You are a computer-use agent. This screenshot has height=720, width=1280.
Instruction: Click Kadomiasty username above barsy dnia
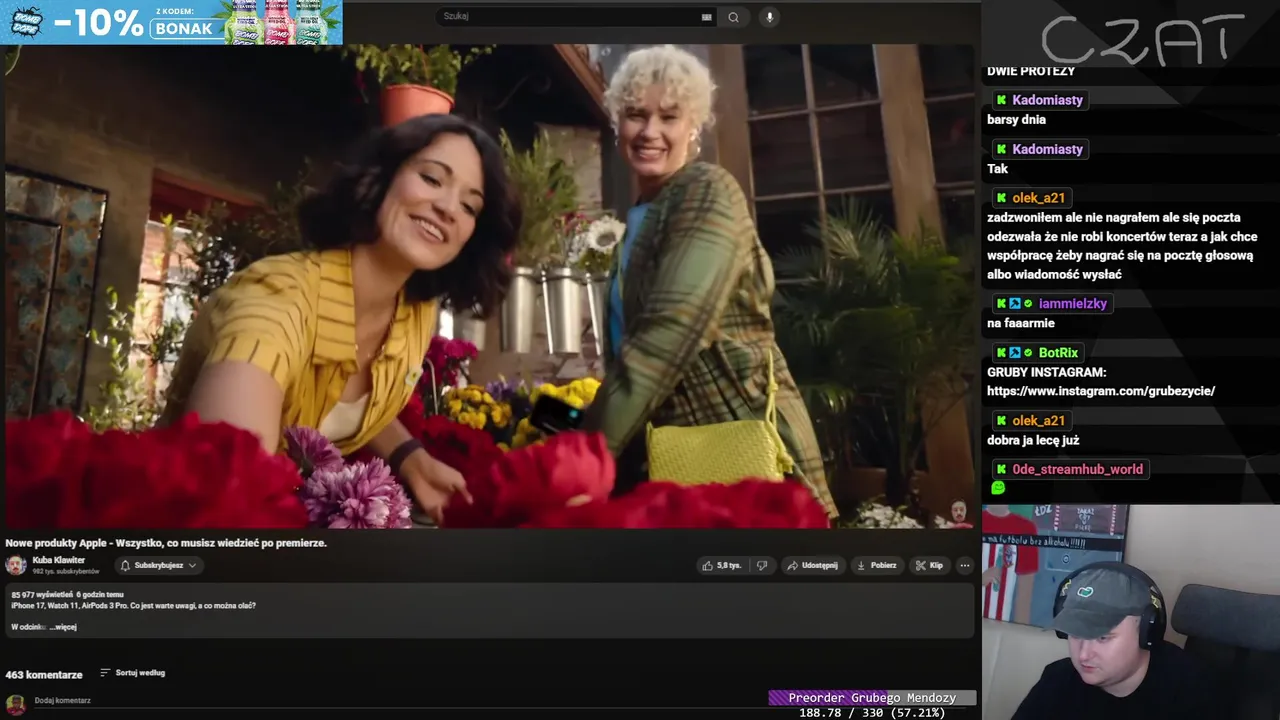pos(1047,100)
